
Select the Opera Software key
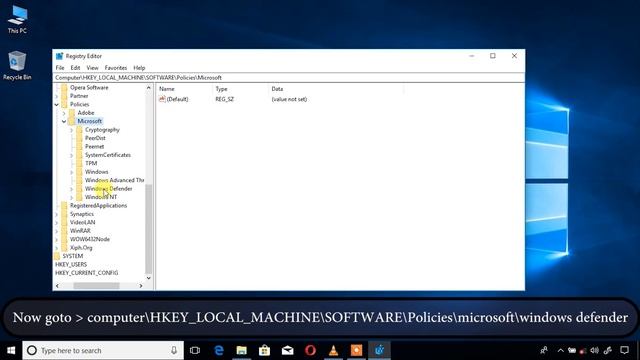(89, 87)
